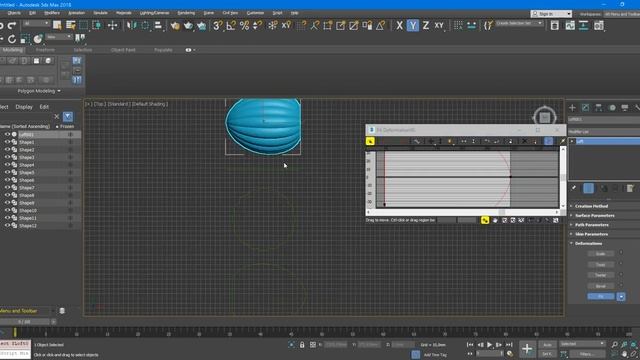The height and width of the screenshot is (360, 640).
Task: Click the Render Production teapot icon
Action: click(202, 26)
